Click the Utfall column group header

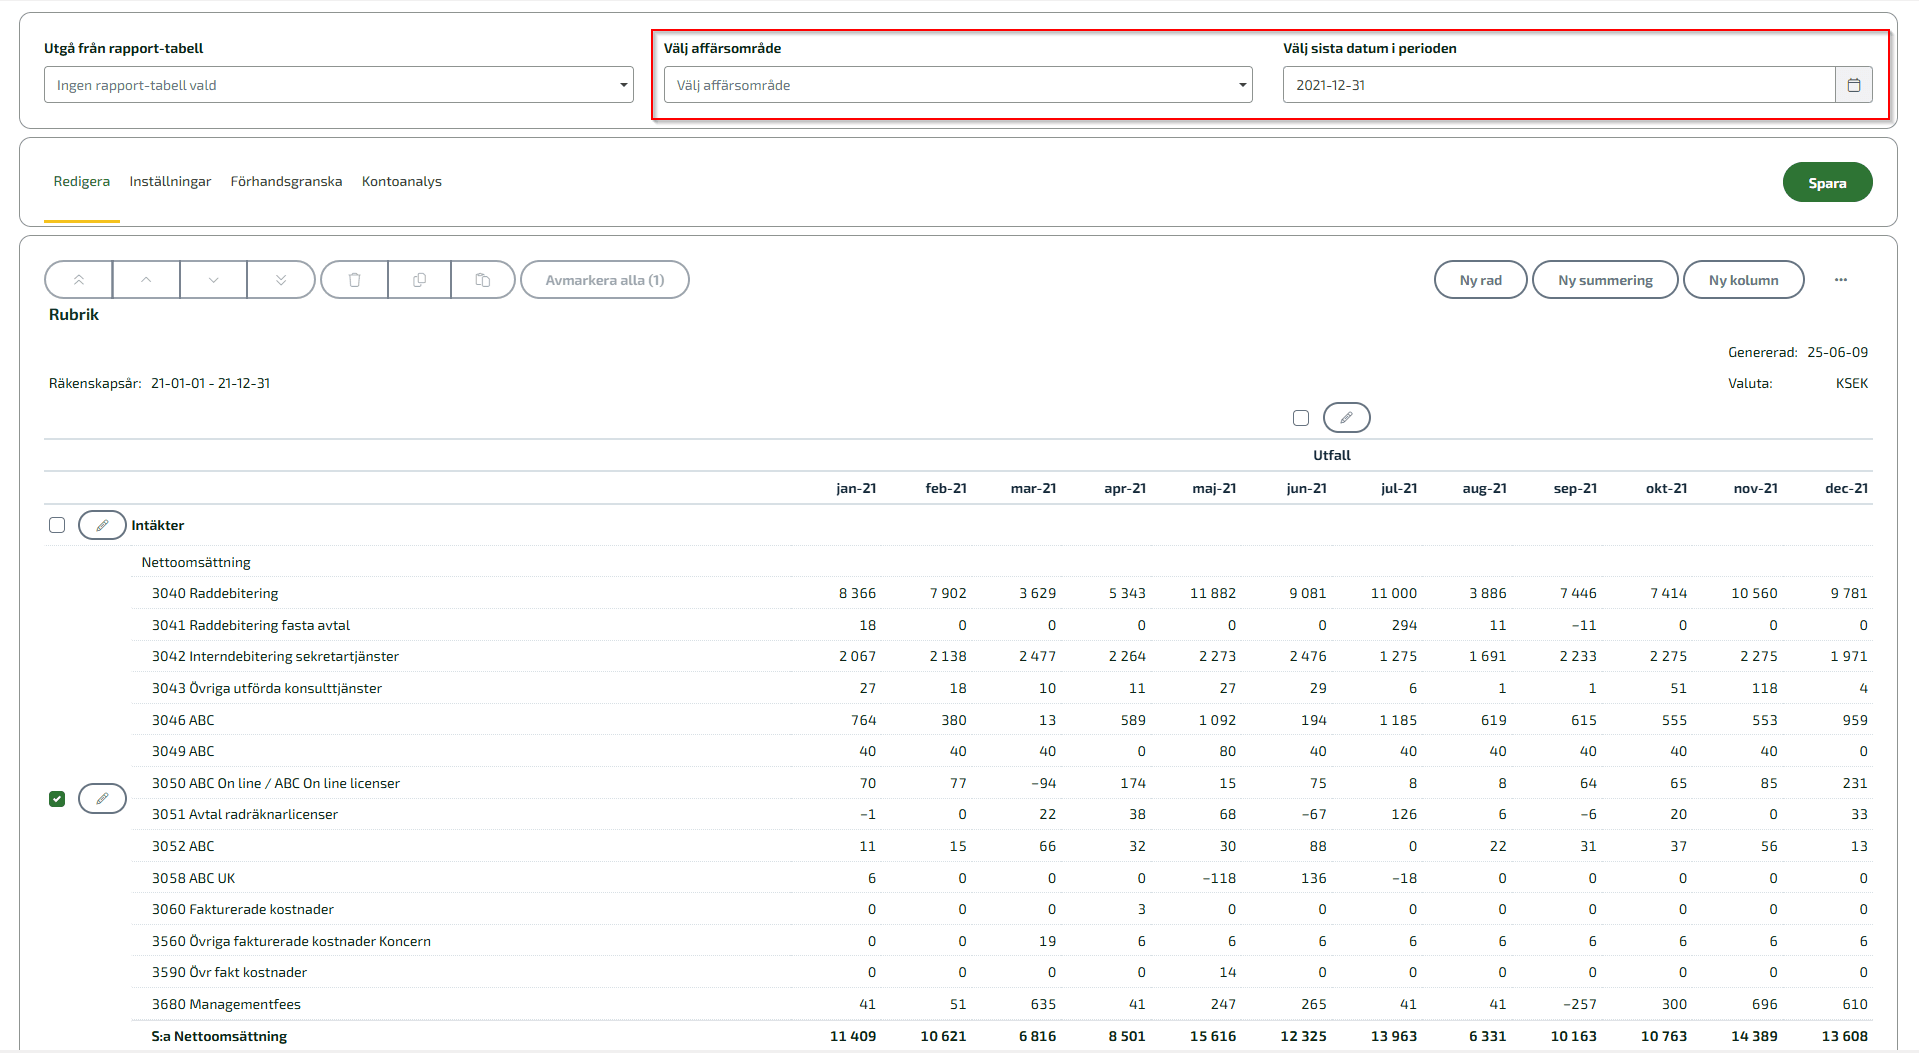tap(1331, 455)
